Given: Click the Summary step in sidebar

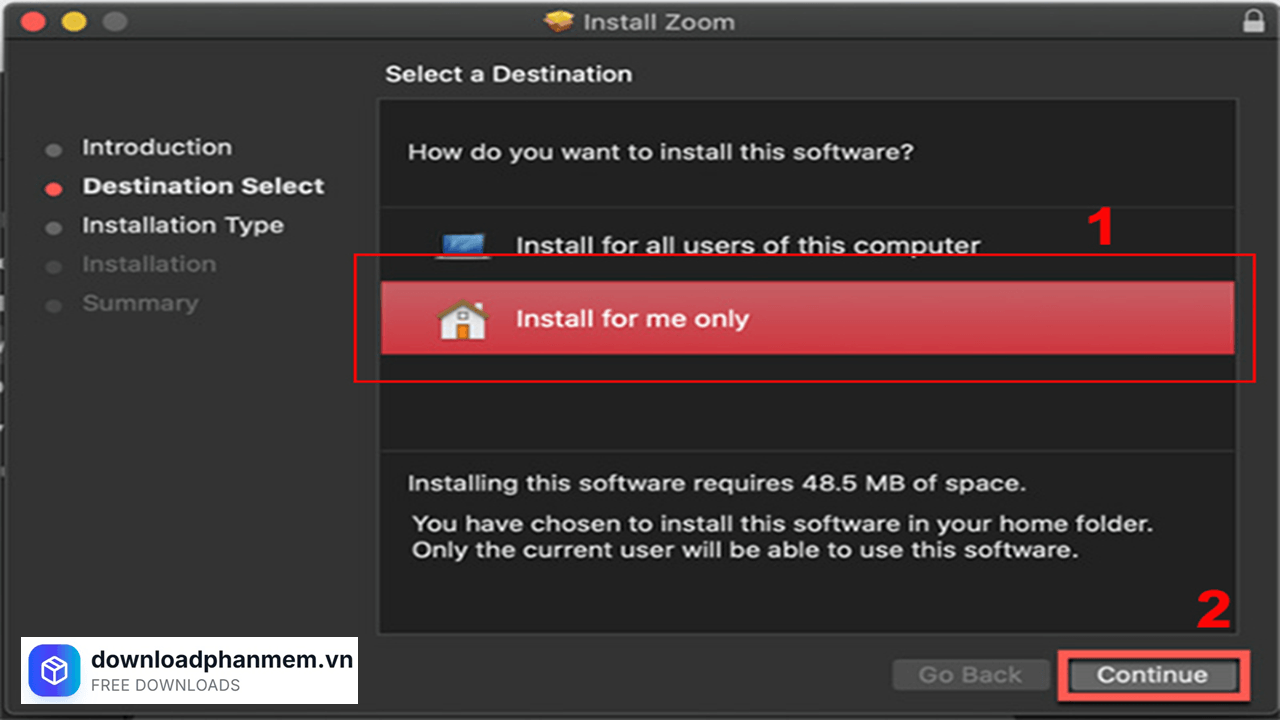Looking at the screenshot, I should click(x=140, y=304).
